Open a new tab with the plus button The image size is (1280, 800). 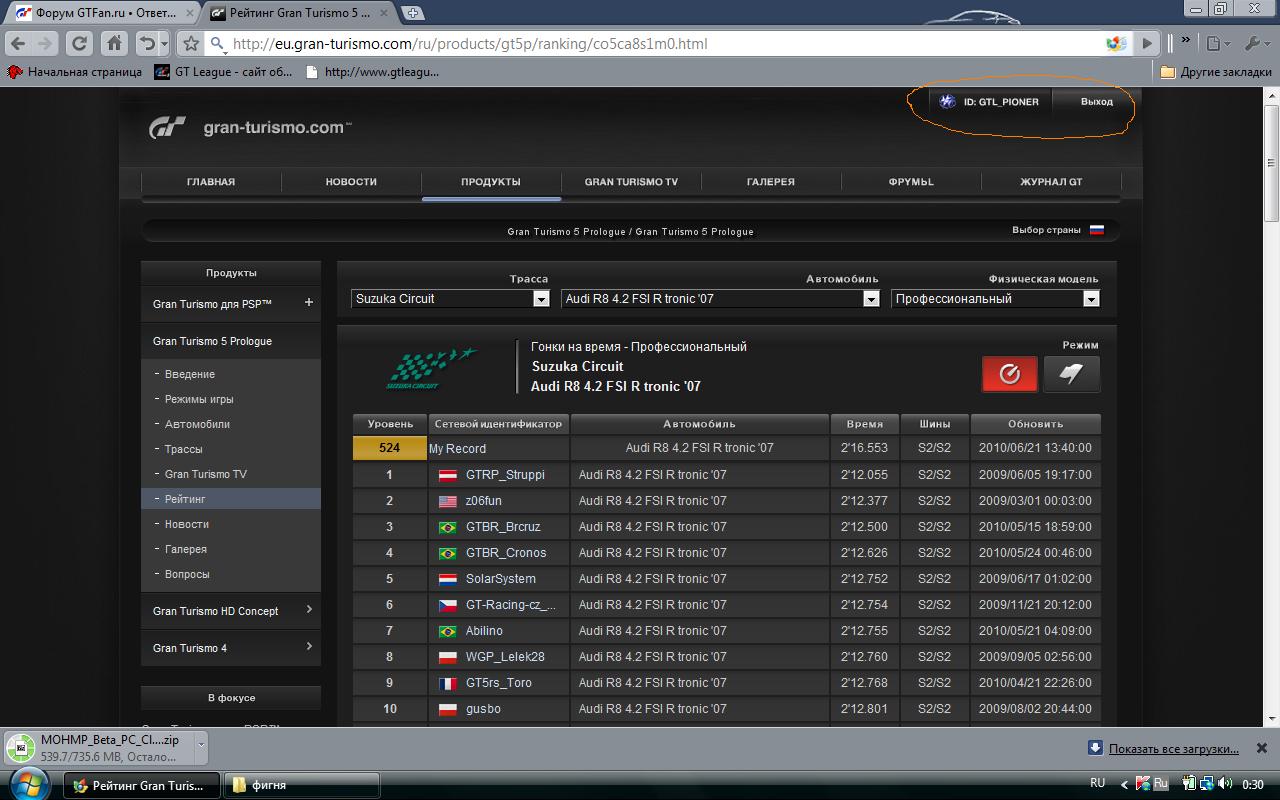pyautogui.click(x=412, y=13)
